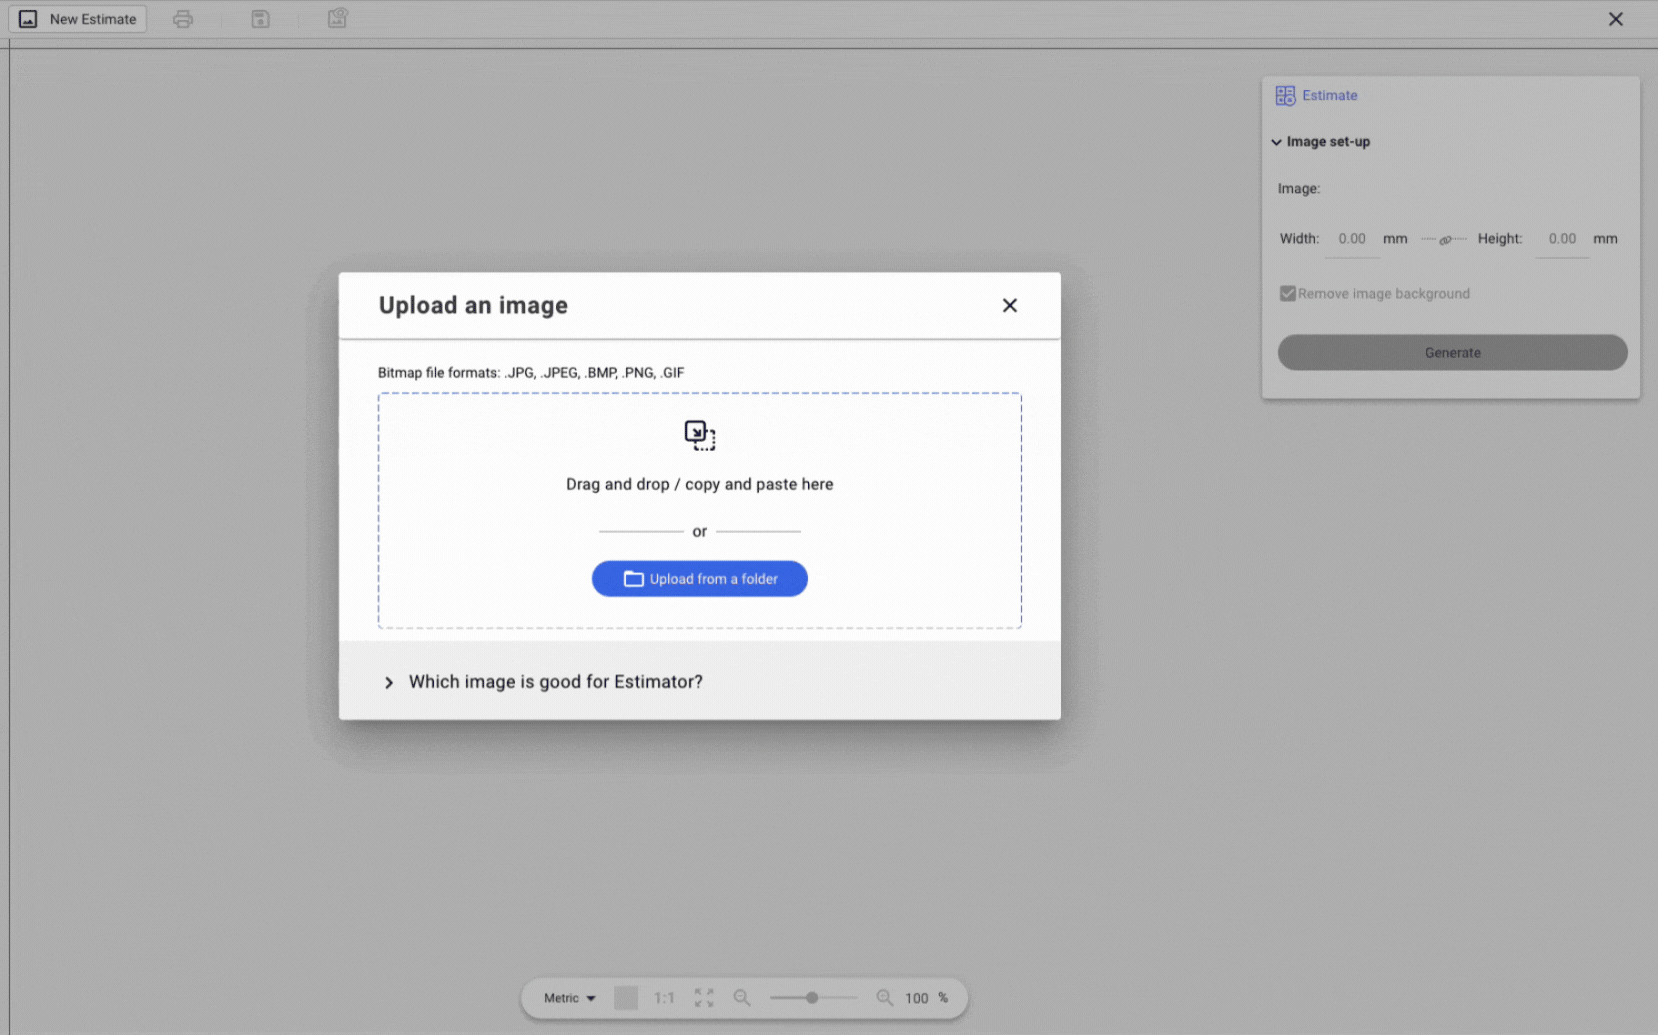The height and width of the screenshot is (1035, 1658).
Task: Click the Width input field
Action: tap(1352, 239)
